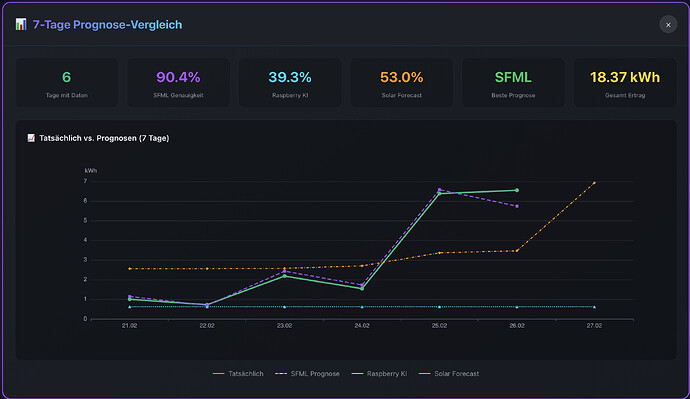Select the 39.3% Raspberry KI card

(x=290, y=83)
